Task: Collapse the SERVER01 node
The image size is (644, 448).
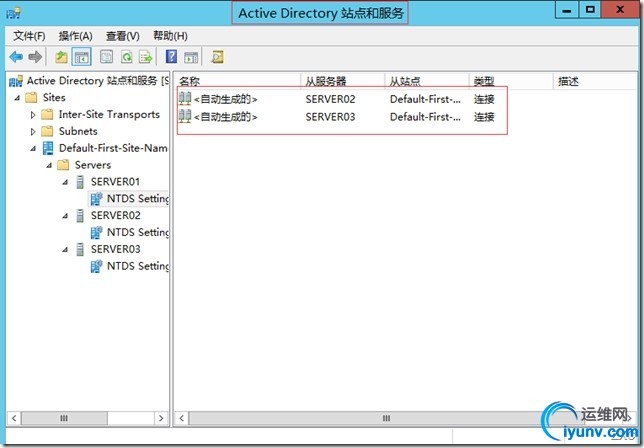Action: pos(65,182)
